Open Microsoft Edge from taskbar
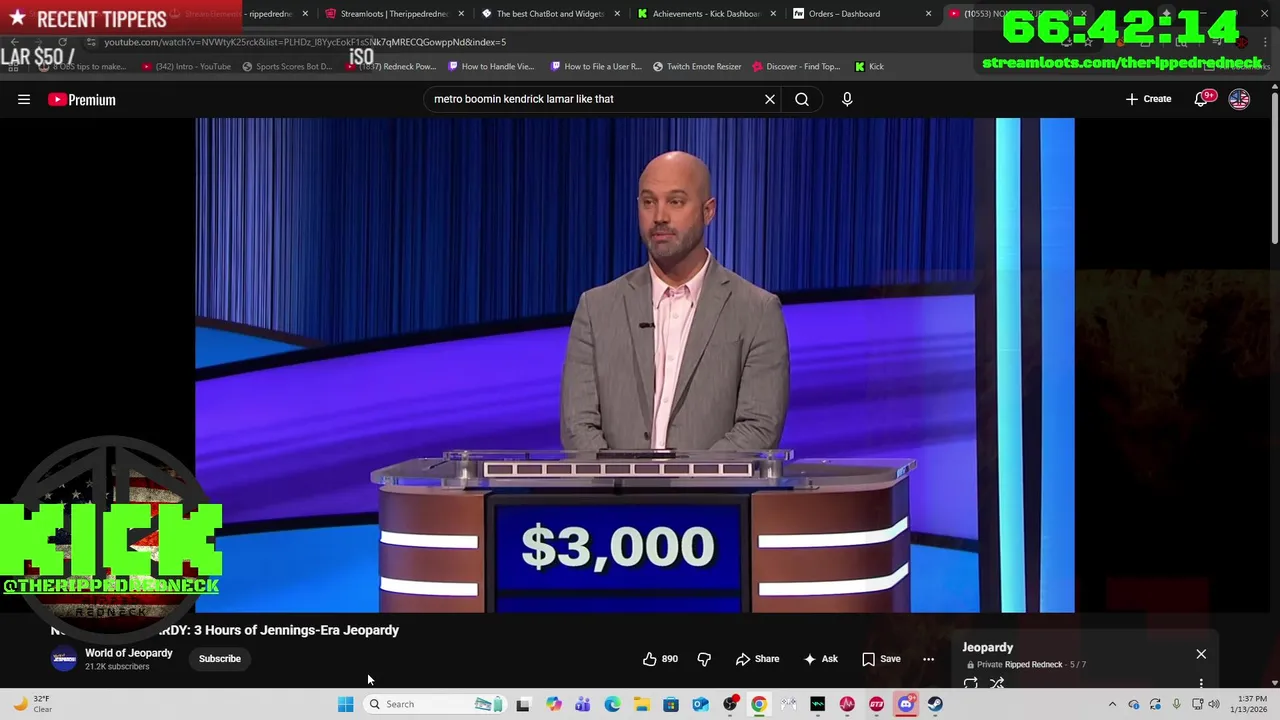The height and width of the screenshot is (720, 1280). tap(612, 704)
